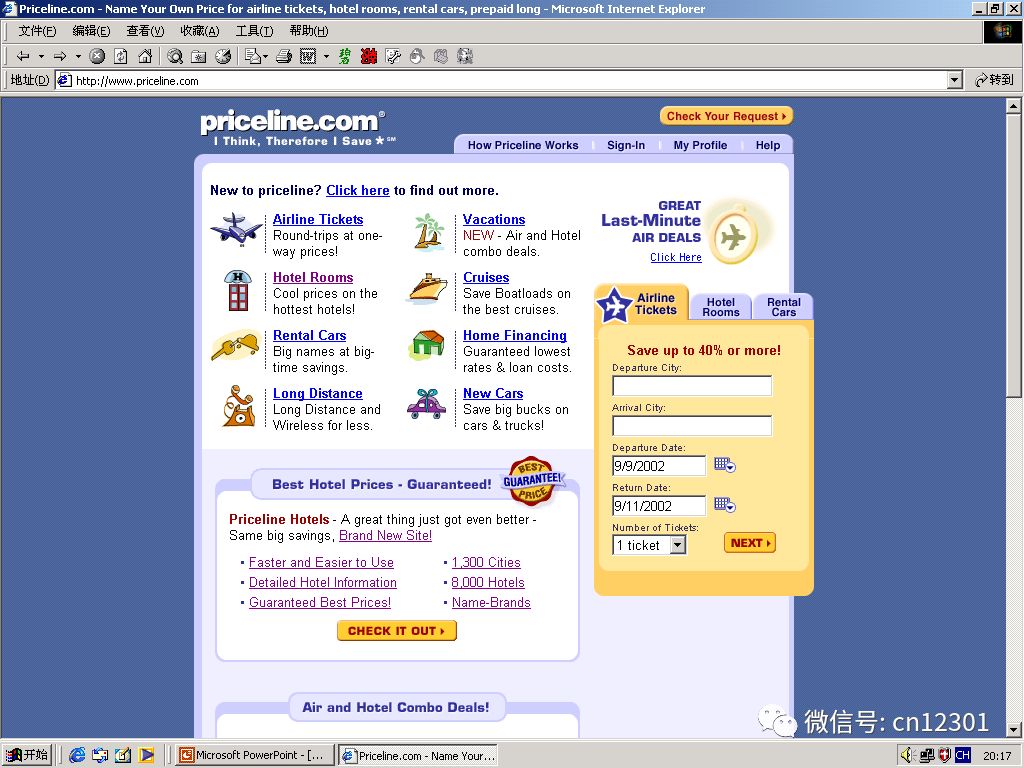Open the Guaranteed Best Prices! link
The width and height of the screenshot is (1024, 768).
(320, 602)
